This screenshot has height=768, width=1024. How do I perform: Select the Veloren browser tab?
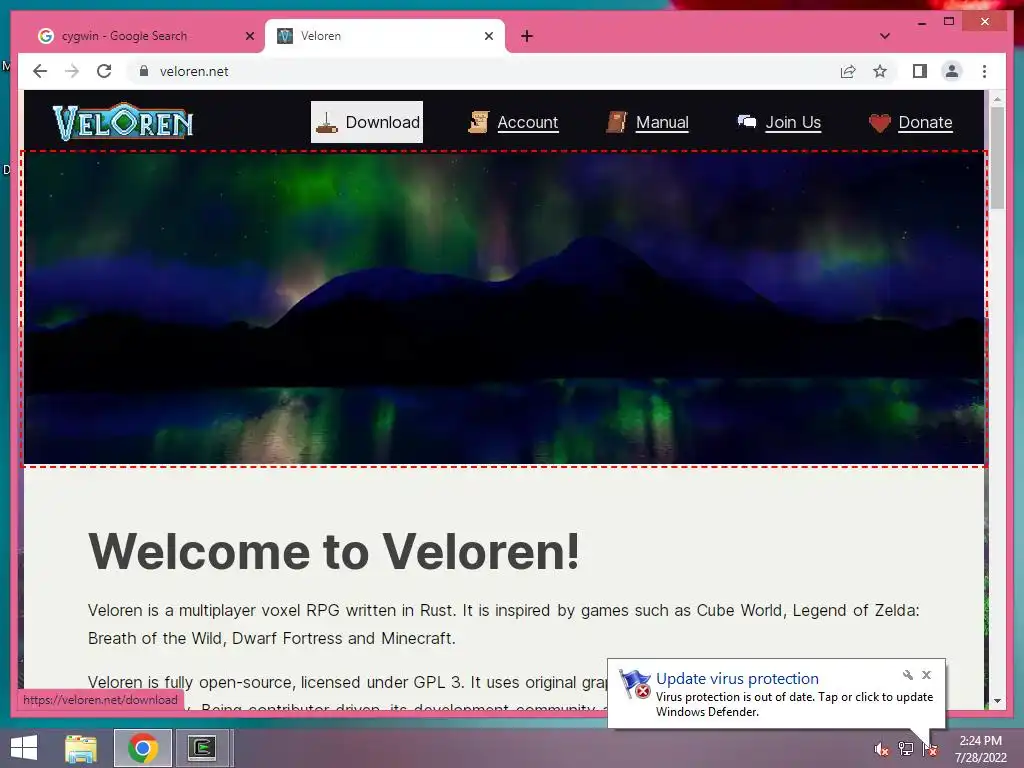point(385,36)
